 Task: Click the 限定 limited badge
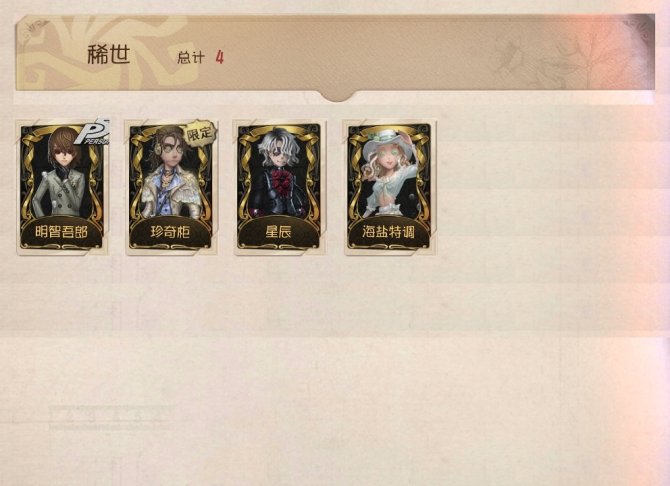click(200, 133)
